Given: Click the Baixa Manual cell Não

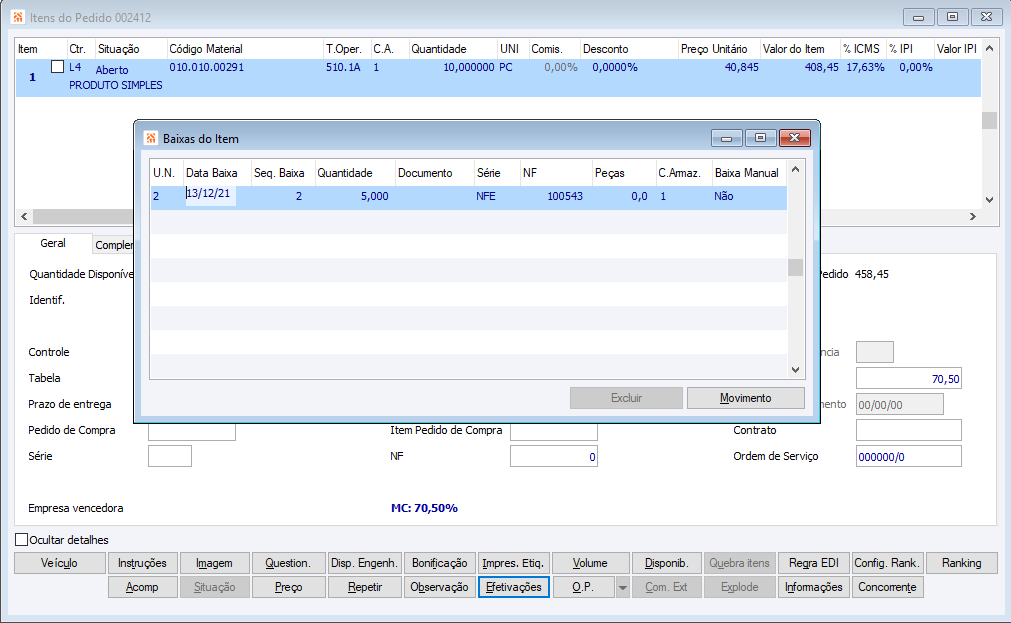Looking at the screenshot, I should [723, 196].
